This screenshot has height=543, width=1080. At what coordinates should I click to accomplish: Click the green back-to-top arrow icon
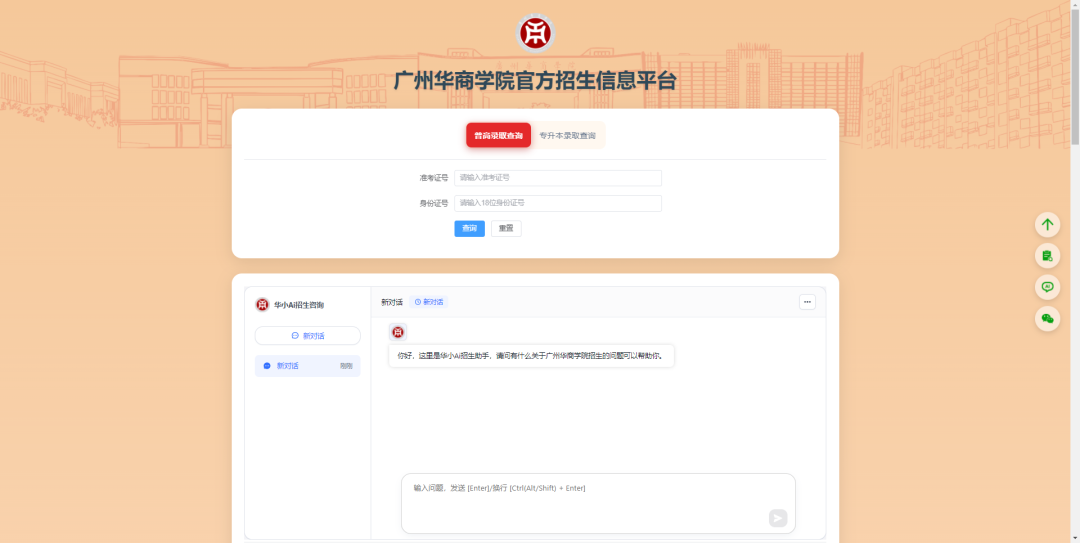pyautogui.click(x=1047, y=225)
